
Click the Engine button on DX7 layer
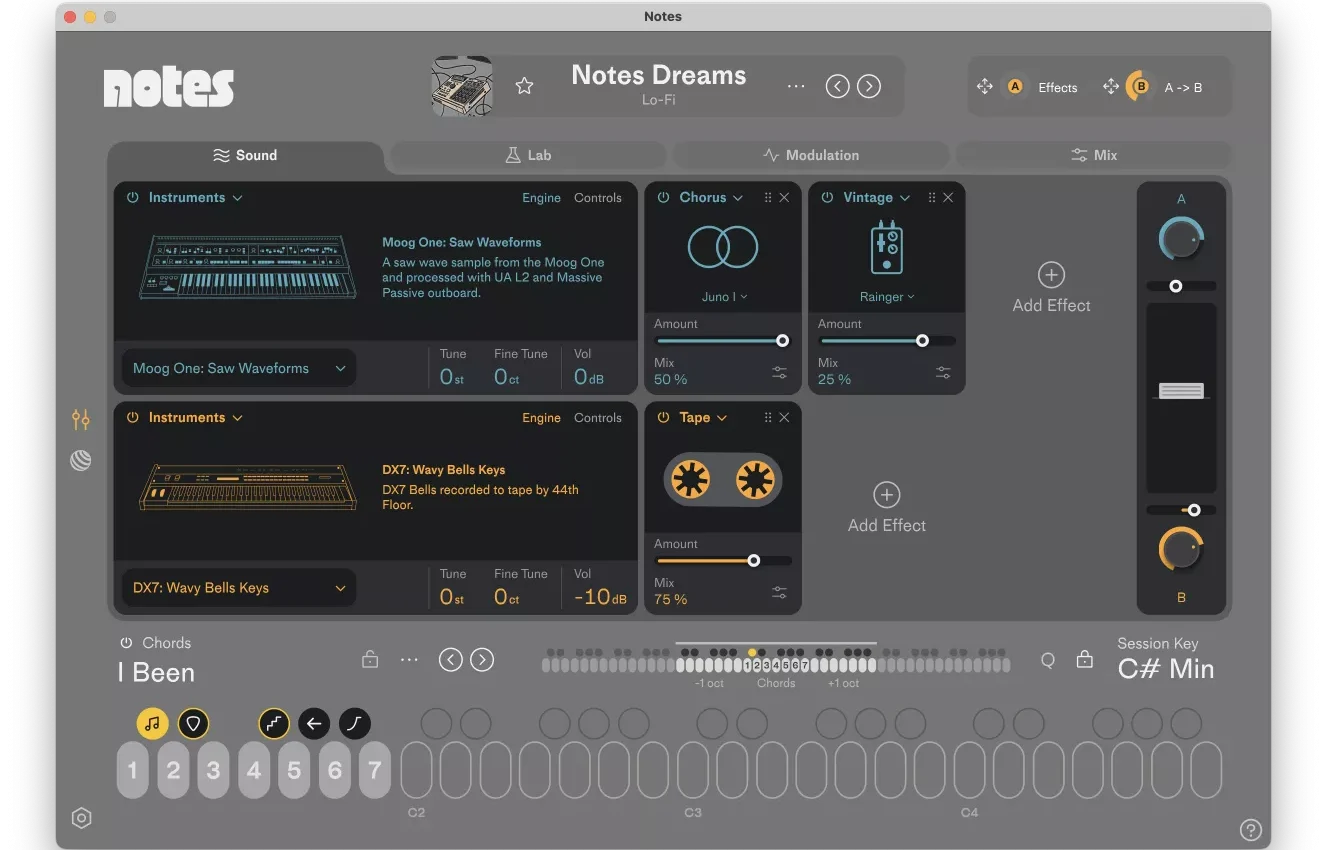[541, 418]
